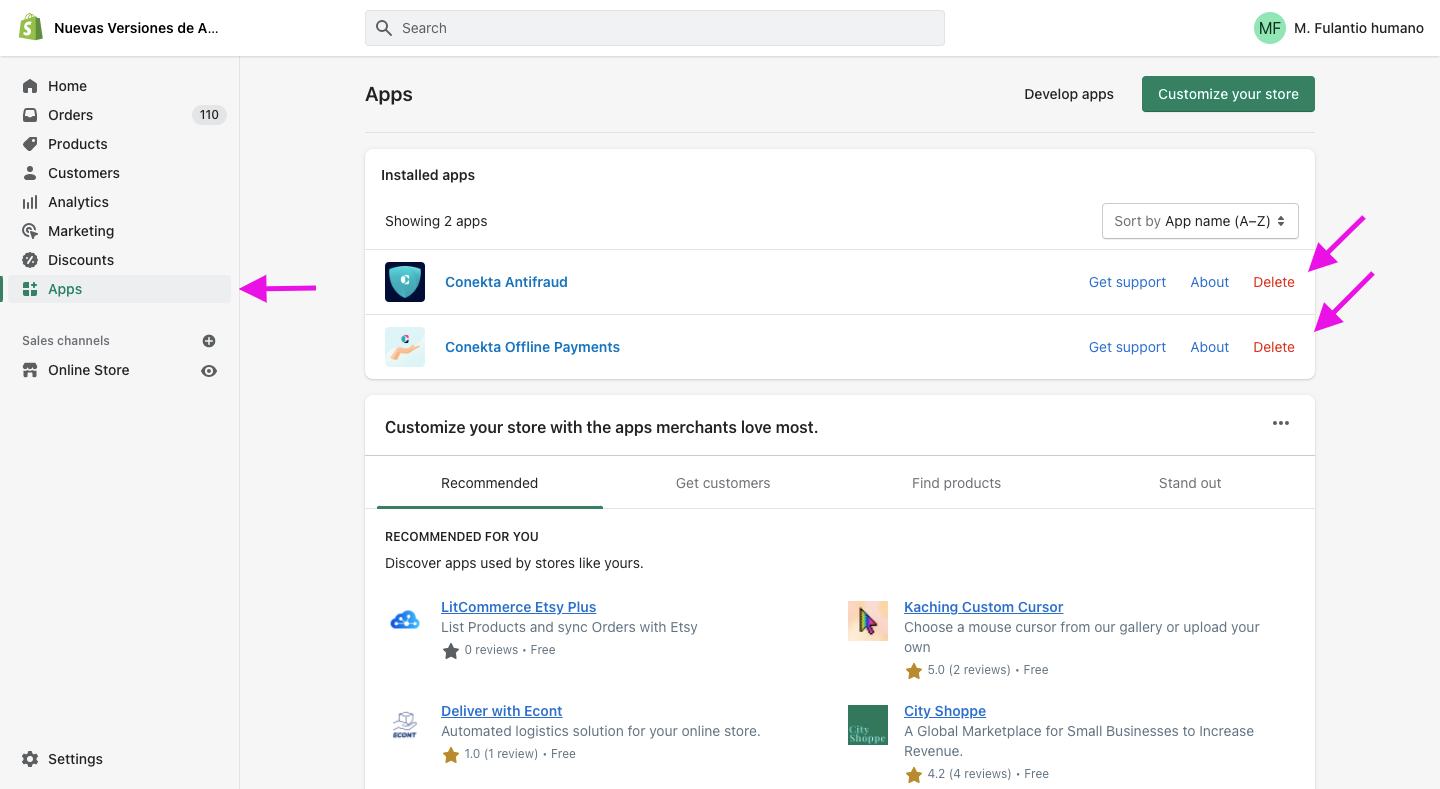The image size is (1440, 789).
Task: Open the Kaching Custom Cursor link
Action: click(x=983, y=607)
